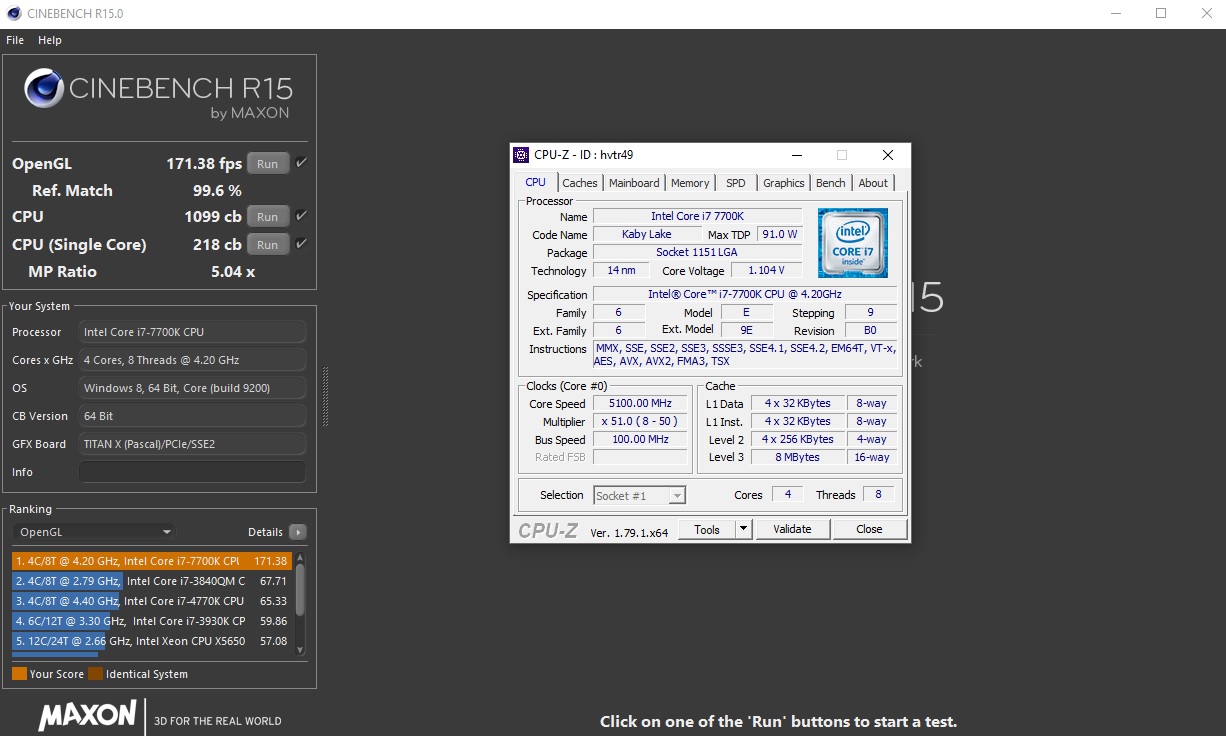Click the Intel Core i7 logo badge
The image size is (1226, 736).
click(853, 243)
